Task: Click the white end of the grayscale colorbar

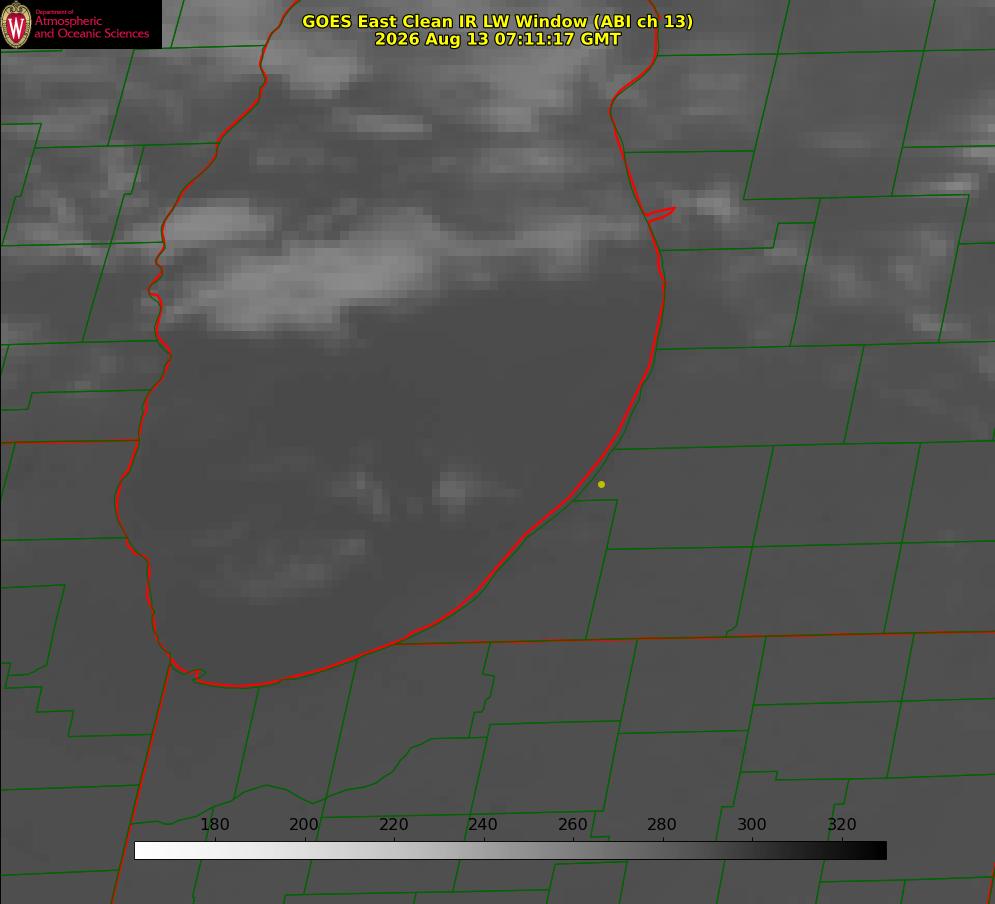Action: point(143,851)
